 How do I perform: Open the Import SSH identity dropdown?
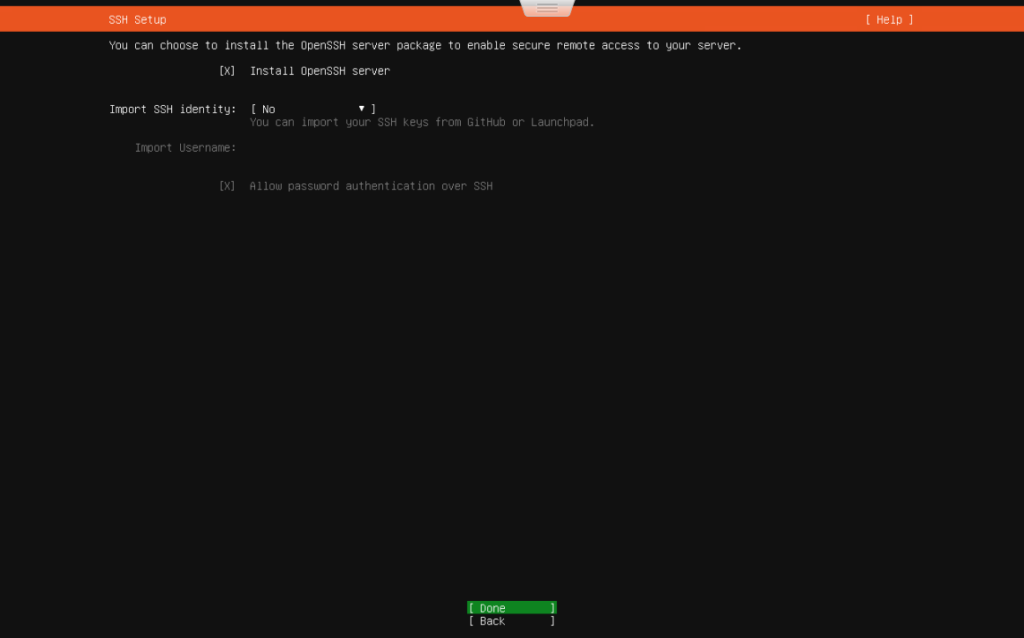click(312, 109)
